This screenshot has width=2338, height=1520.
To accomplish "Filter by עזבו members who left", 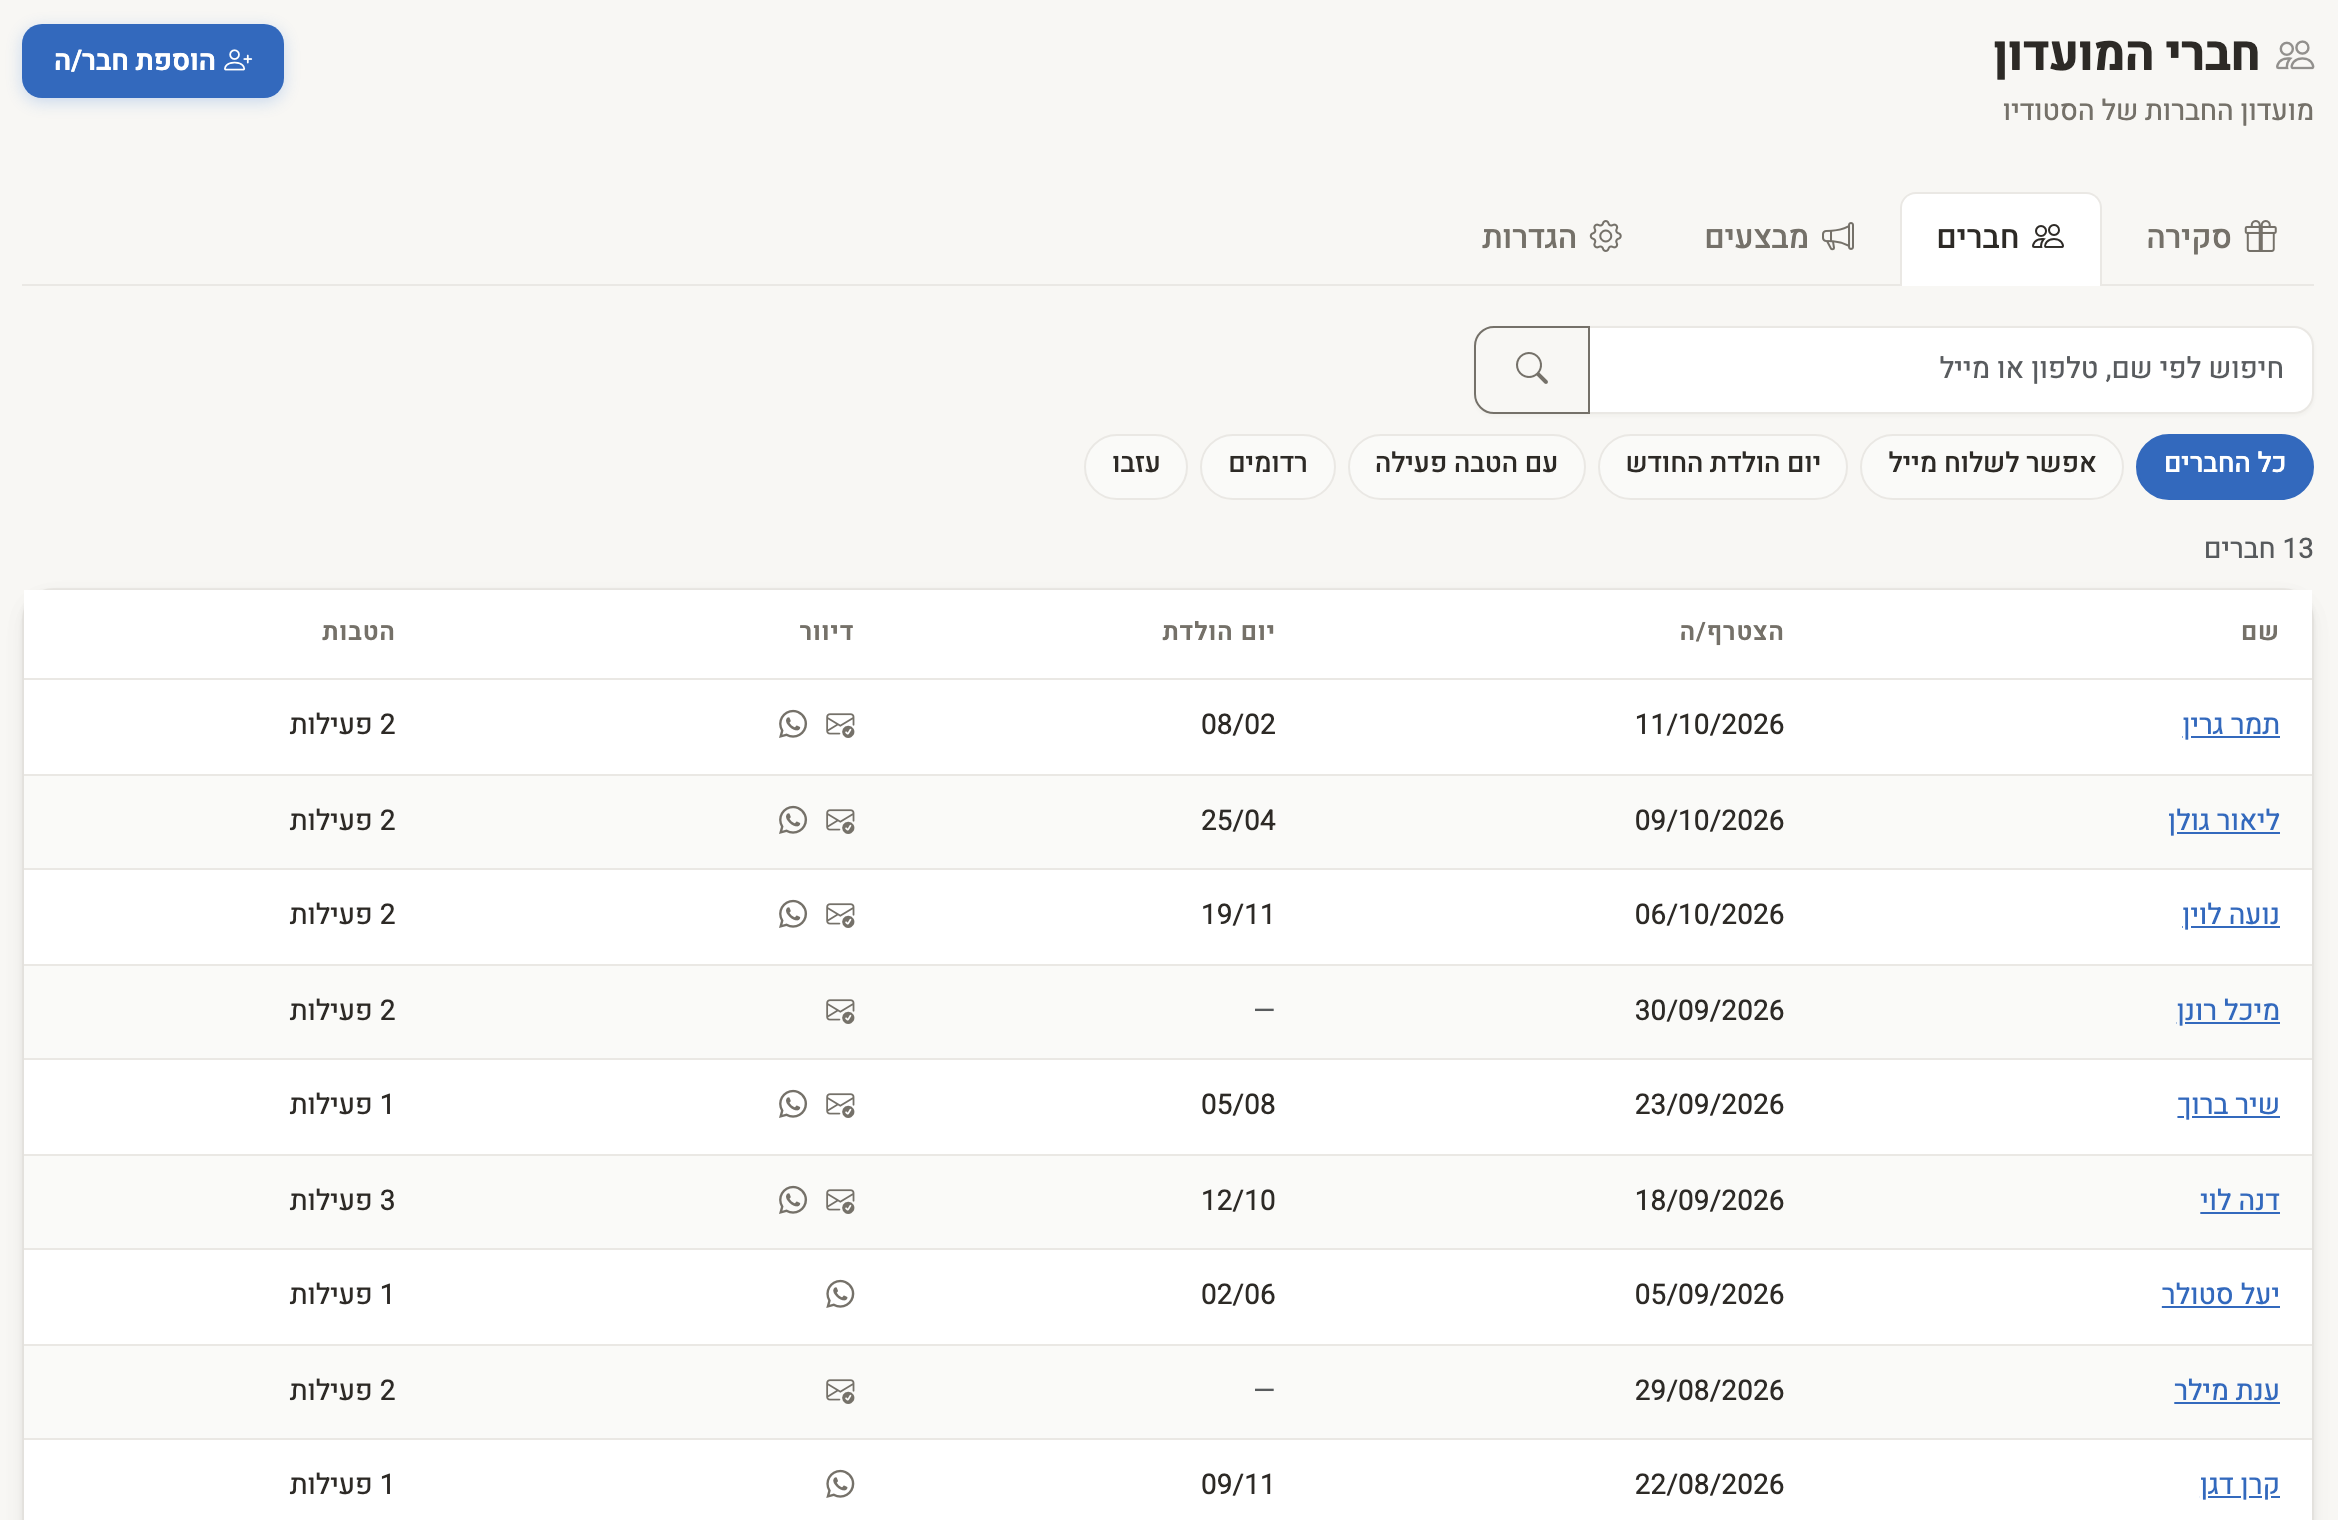I will 1135,465.
